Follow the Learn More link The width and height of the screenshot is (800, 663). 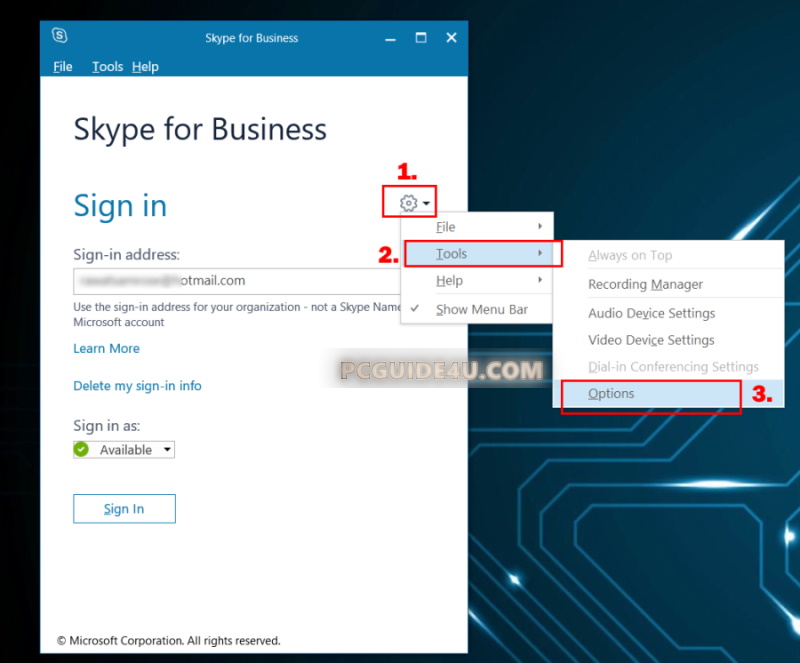pos(106,349)
